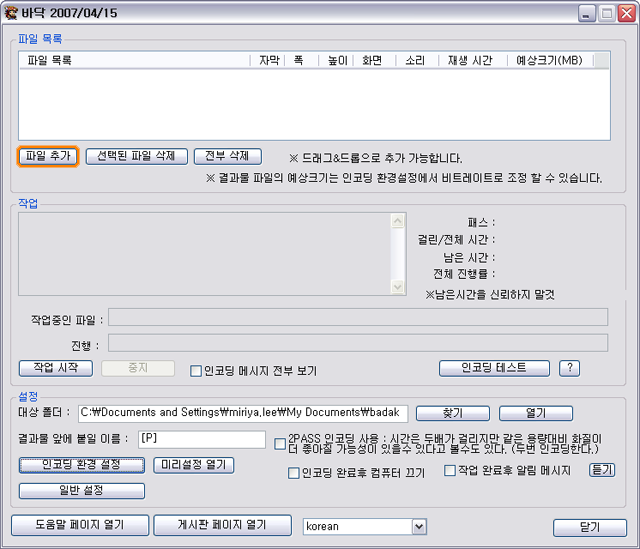
Task: Click the 결과물 앞에 붙일 이름 field
Action: (202, 439)
